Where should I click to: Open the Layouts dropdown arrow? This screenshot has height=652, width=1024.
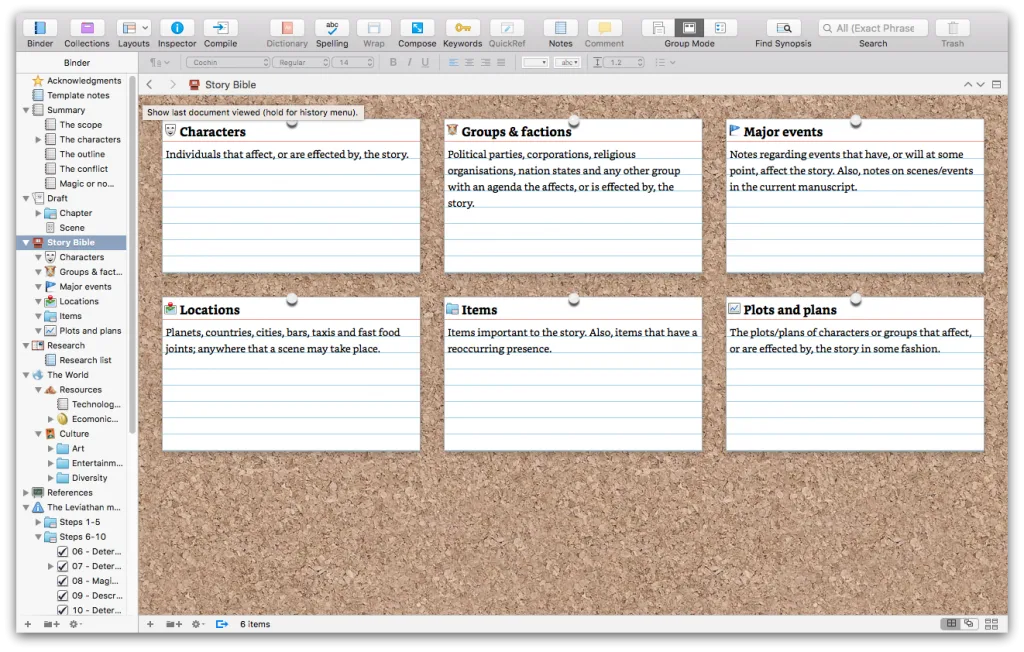point(145,28)
